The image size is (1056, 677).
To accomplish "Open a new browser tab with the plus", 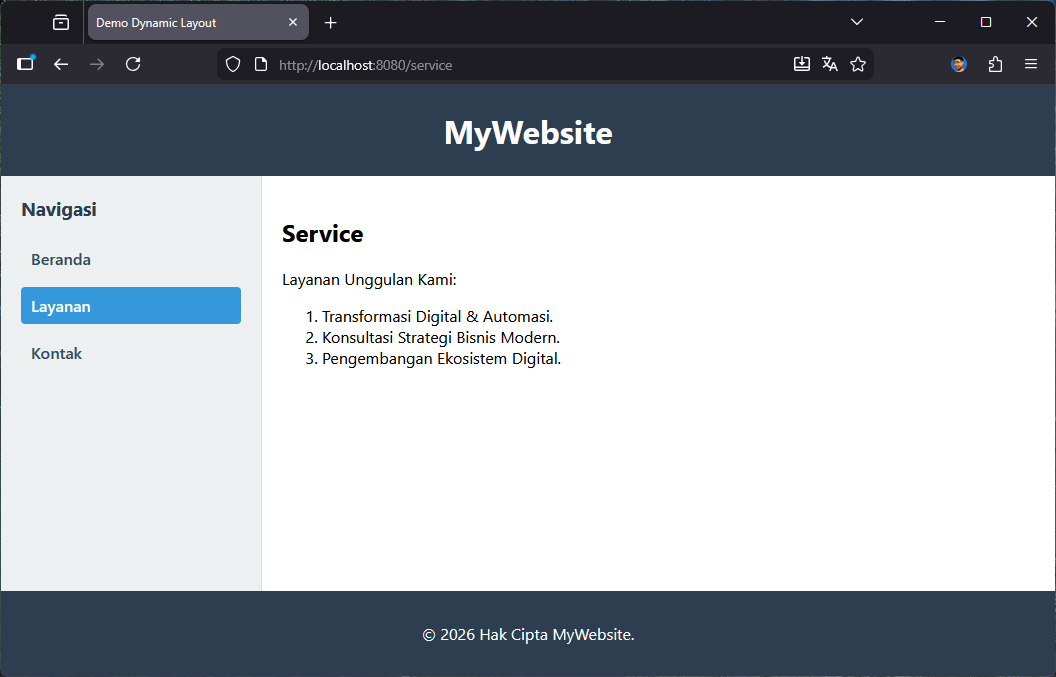I will 330,21.
